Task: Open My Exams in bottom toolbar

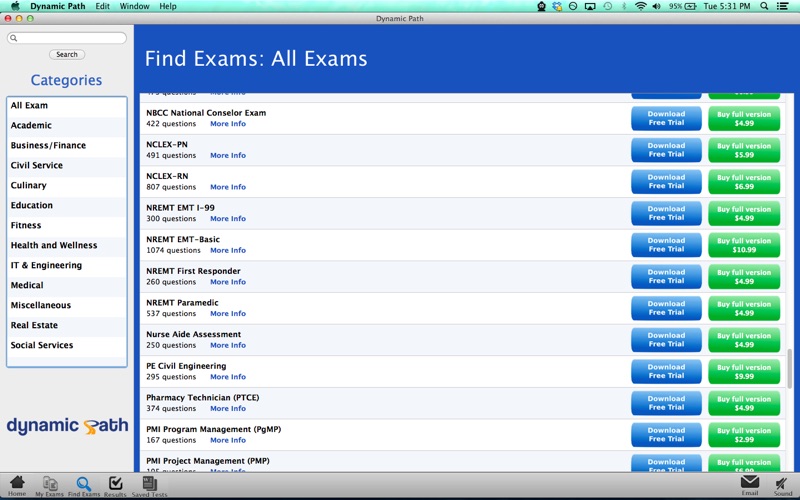Action: coord(49,486)
